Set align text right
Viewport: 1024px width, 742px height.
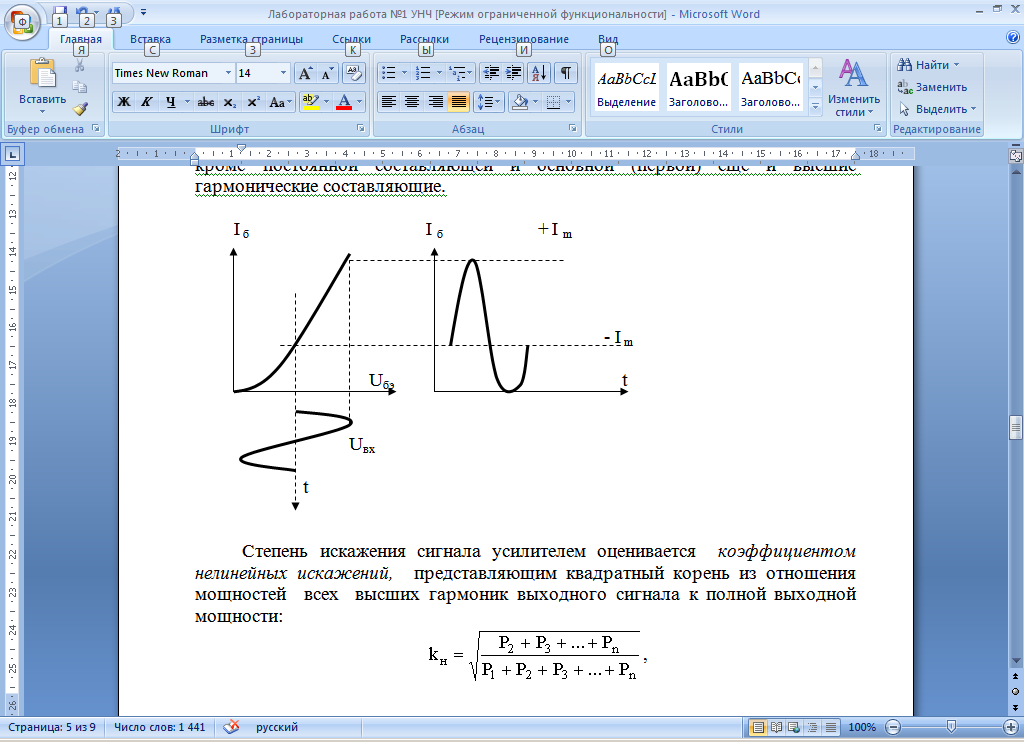435,102
